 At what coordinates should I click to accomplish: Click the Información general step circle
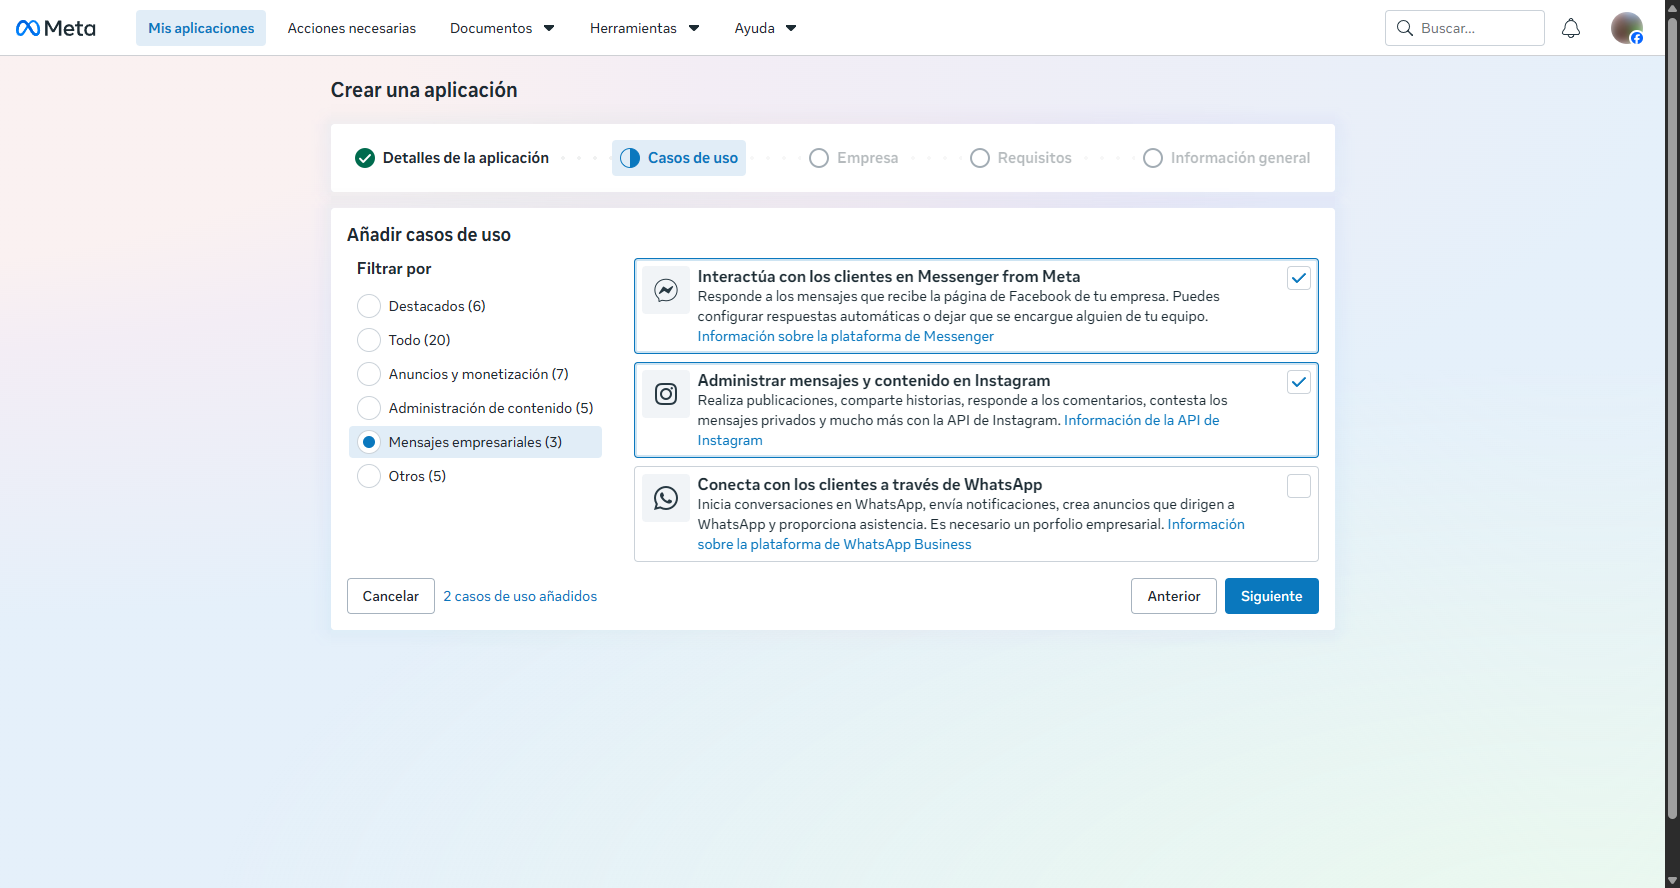click(1153, 158)
